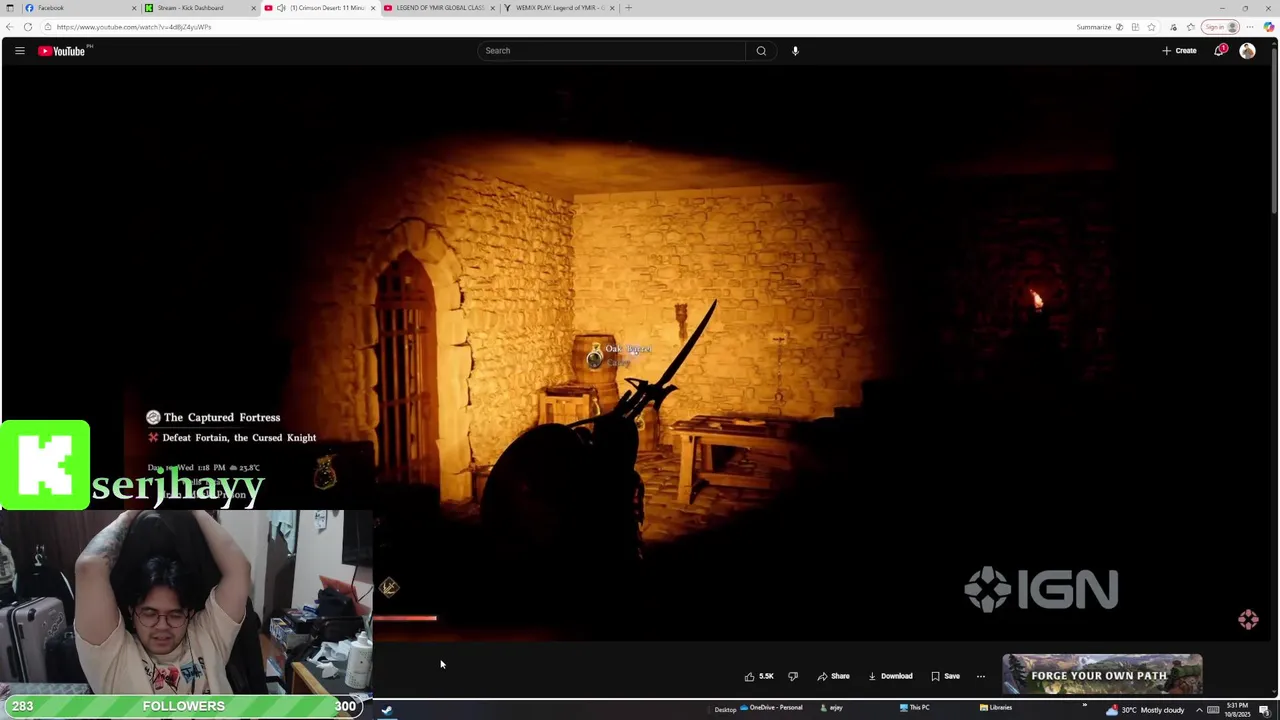Click Share under the video
This screenshot has width=1280, height=720.
833,676
